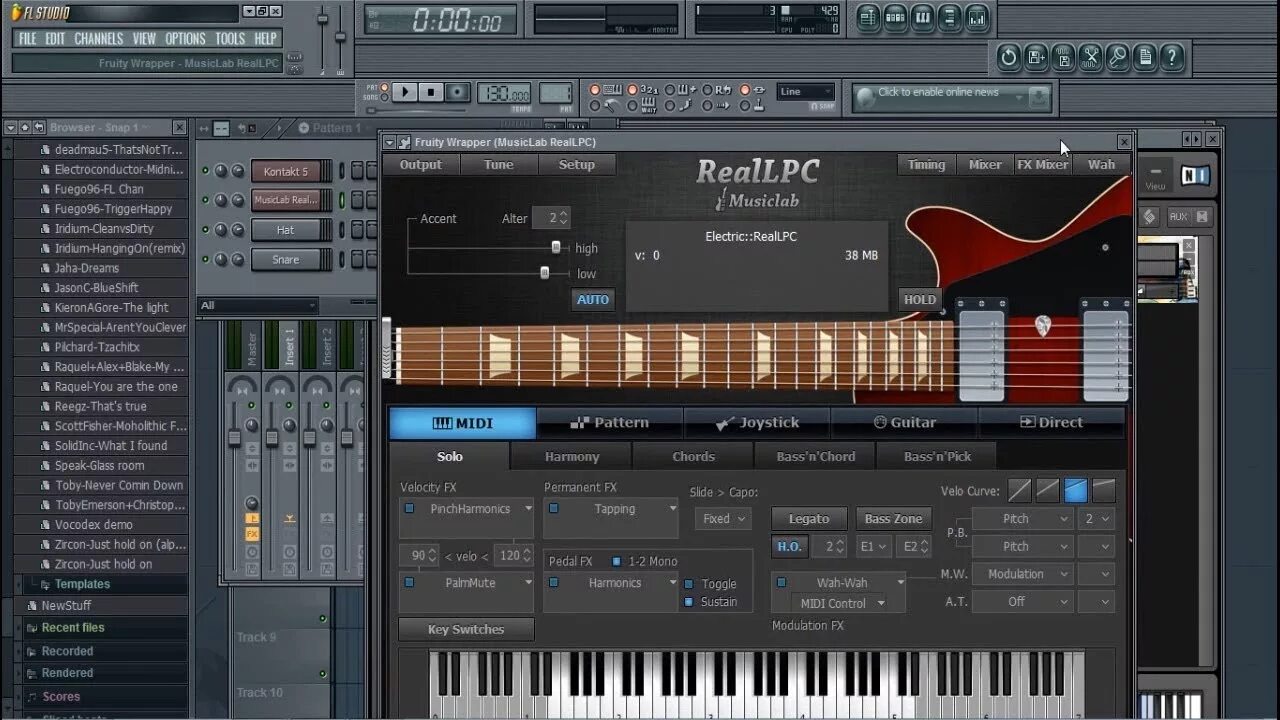Click the Legato button
The width and height of the screenshot is (1280, 720).
[809, 519]
